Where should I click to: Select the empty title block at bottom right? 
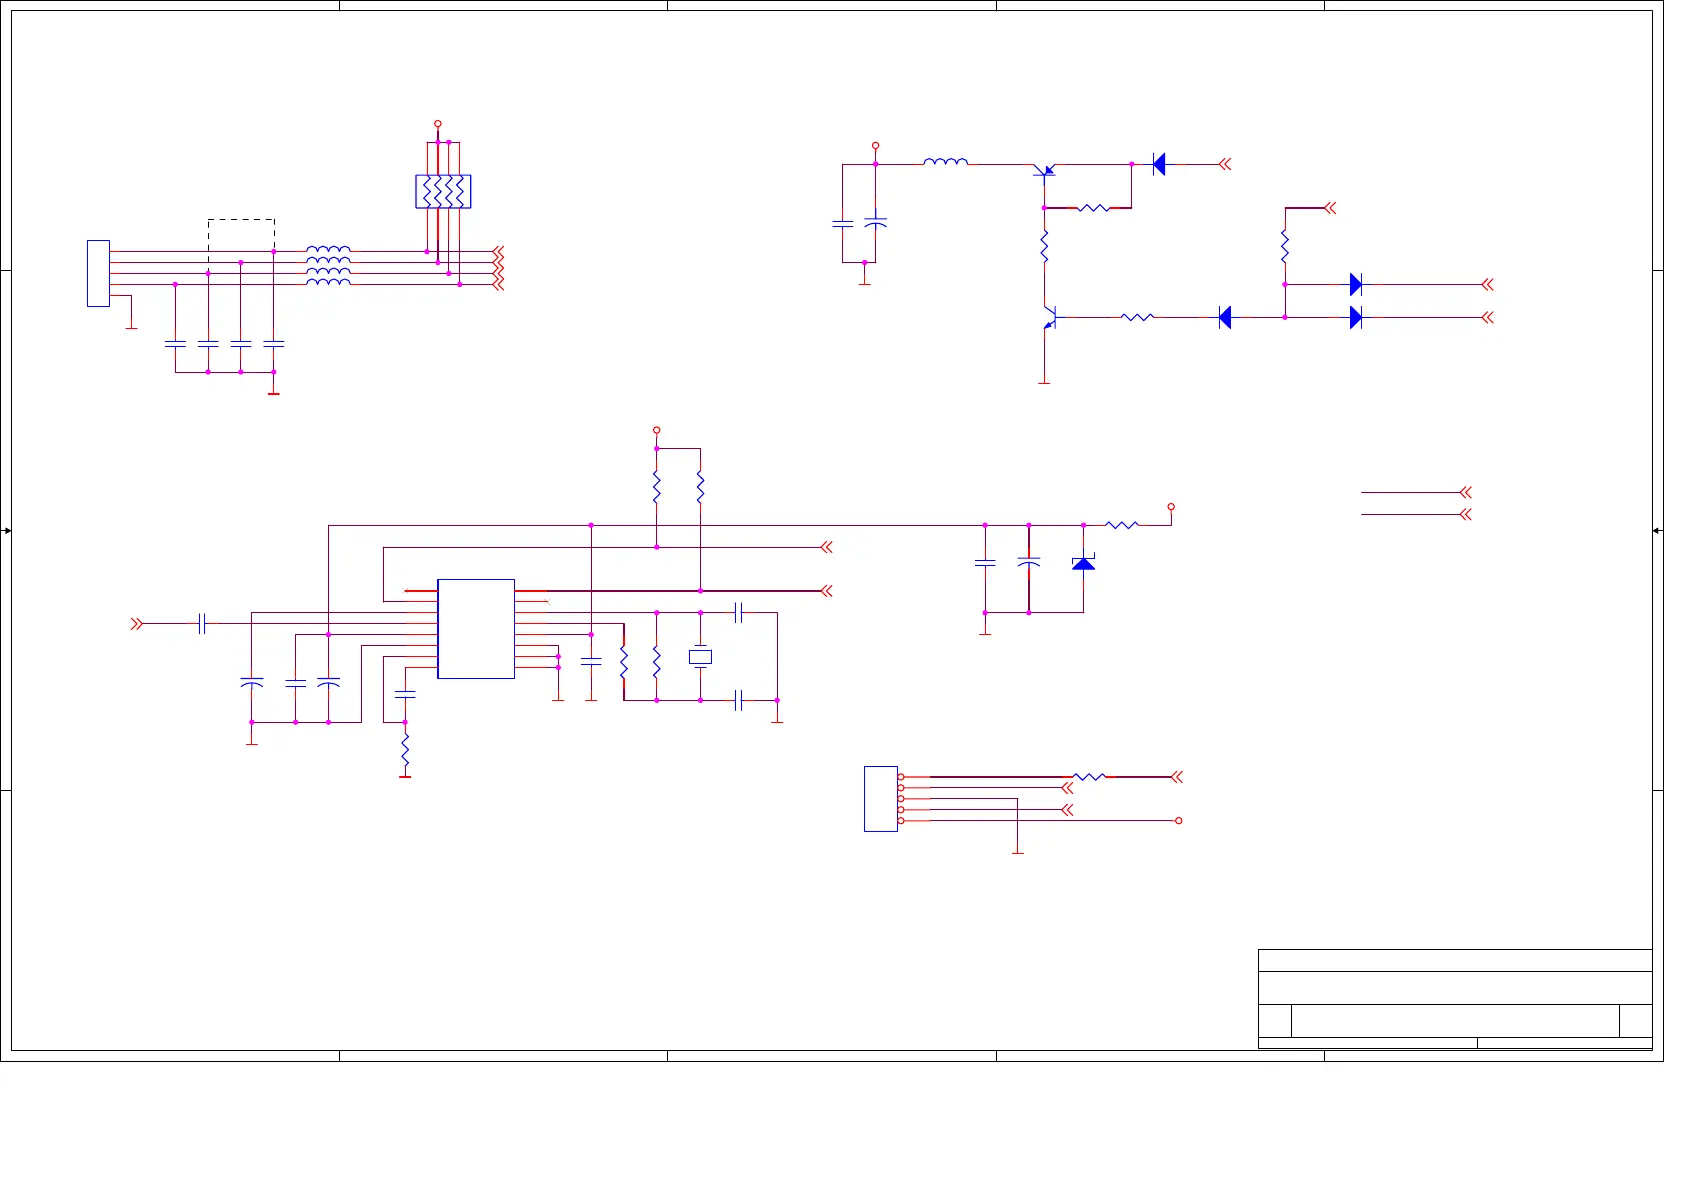pos(1455,999)
